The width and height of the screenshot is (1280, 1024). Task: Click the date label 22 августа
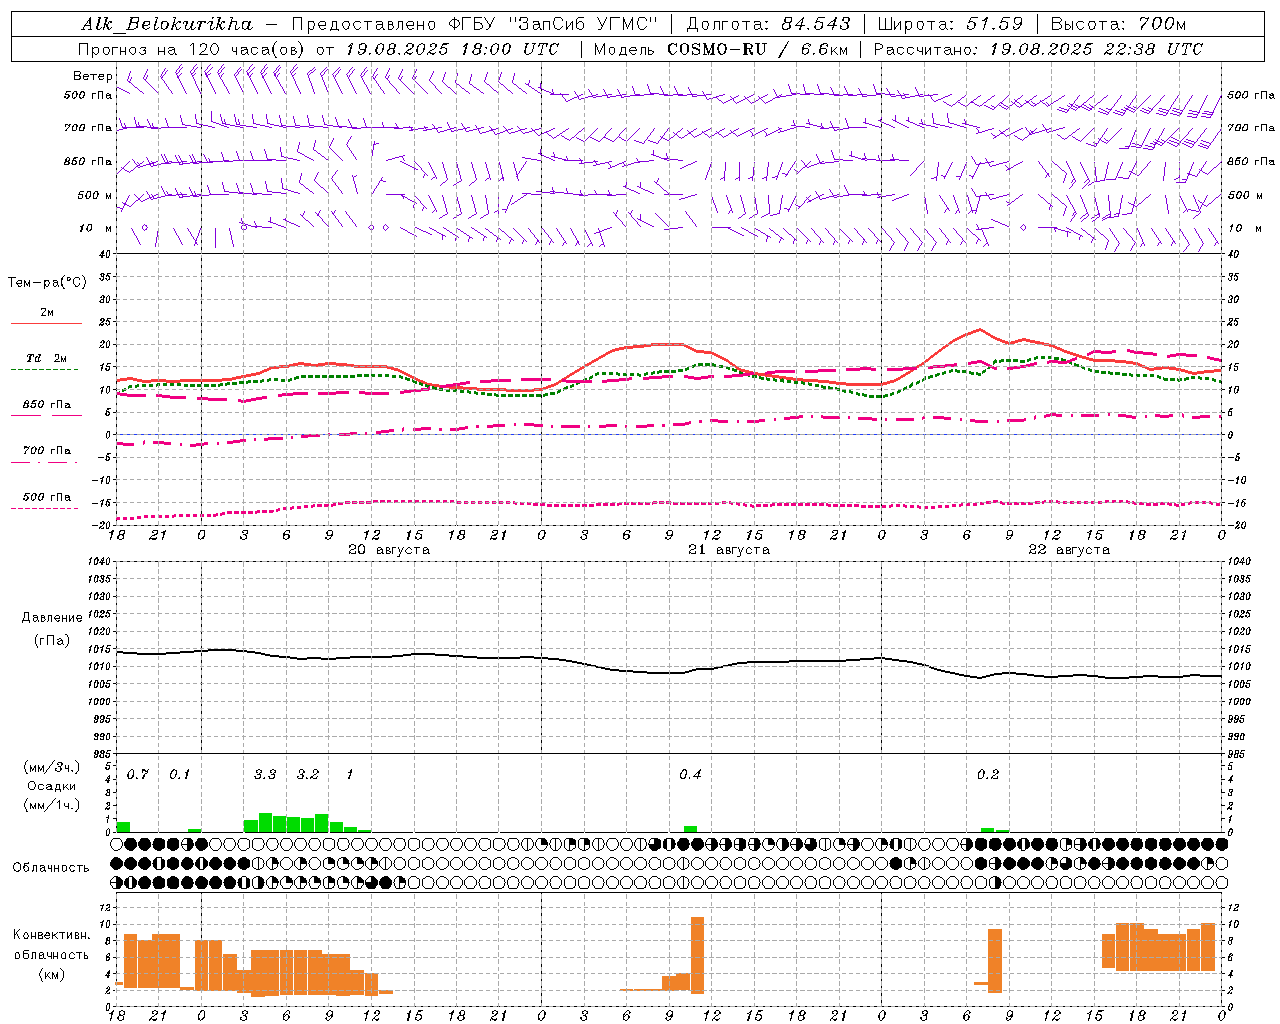pos(1069,550)
